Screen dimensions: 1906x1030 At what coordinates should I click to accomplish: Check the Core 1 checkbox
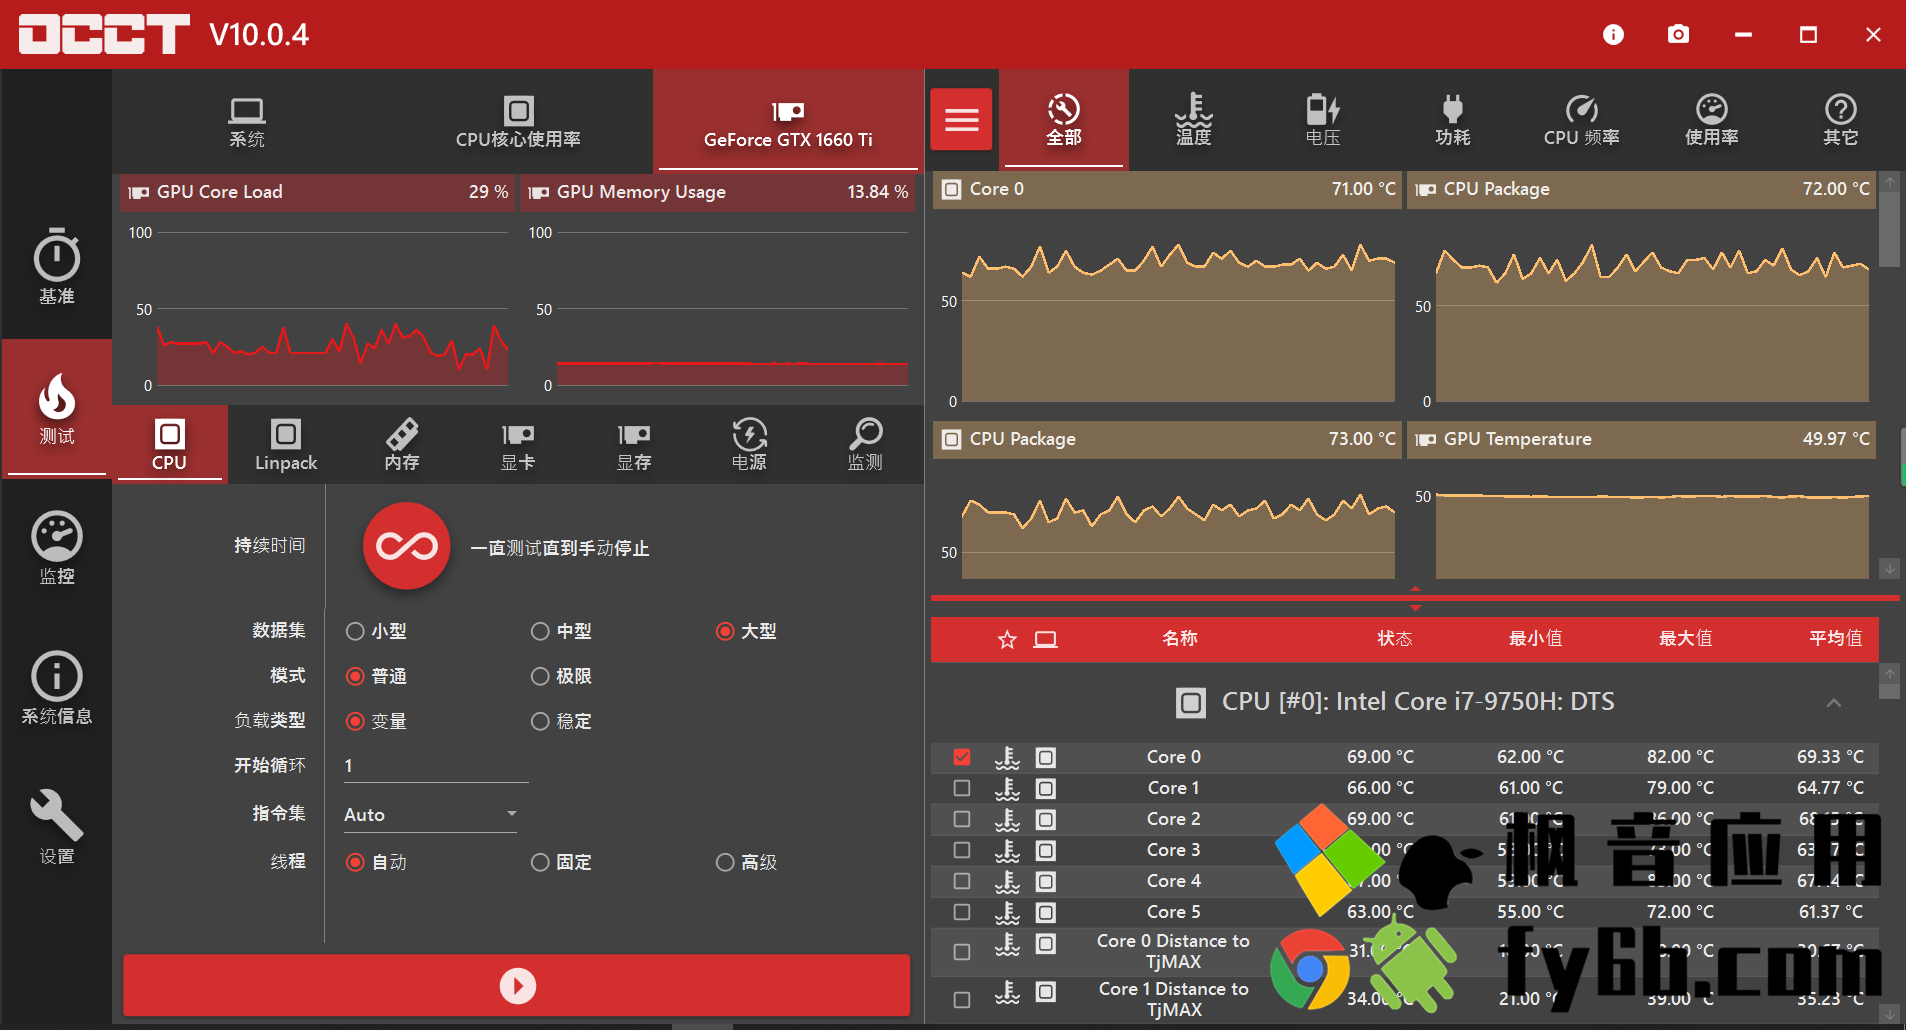(962, 788)
